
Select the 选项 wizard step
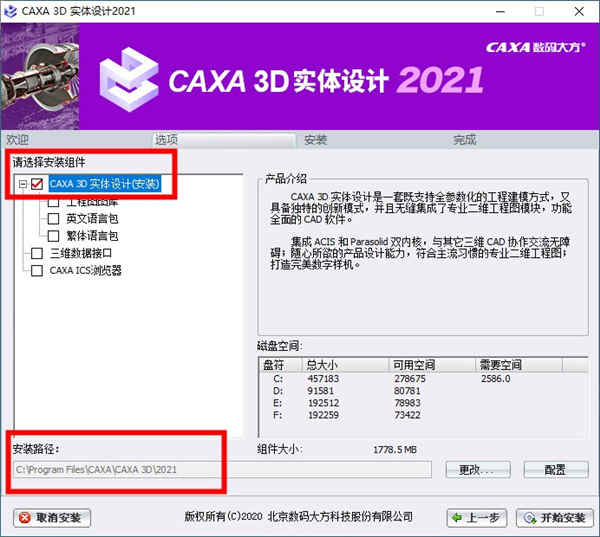coord(166,140)
